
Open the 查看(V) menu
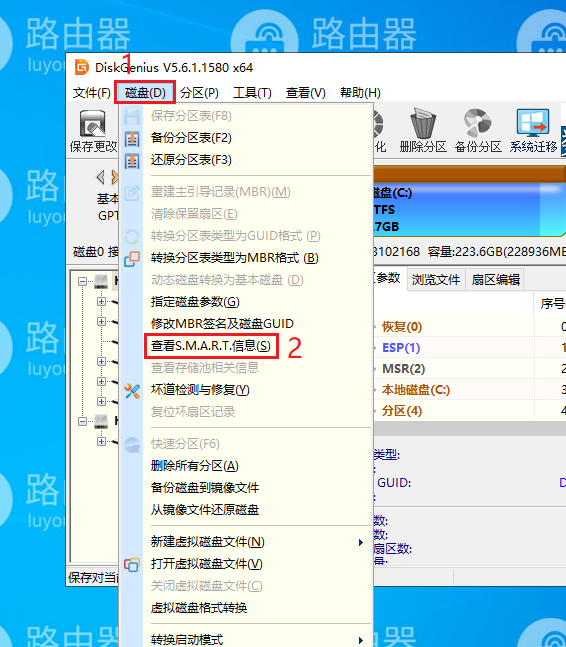(306, 92)
